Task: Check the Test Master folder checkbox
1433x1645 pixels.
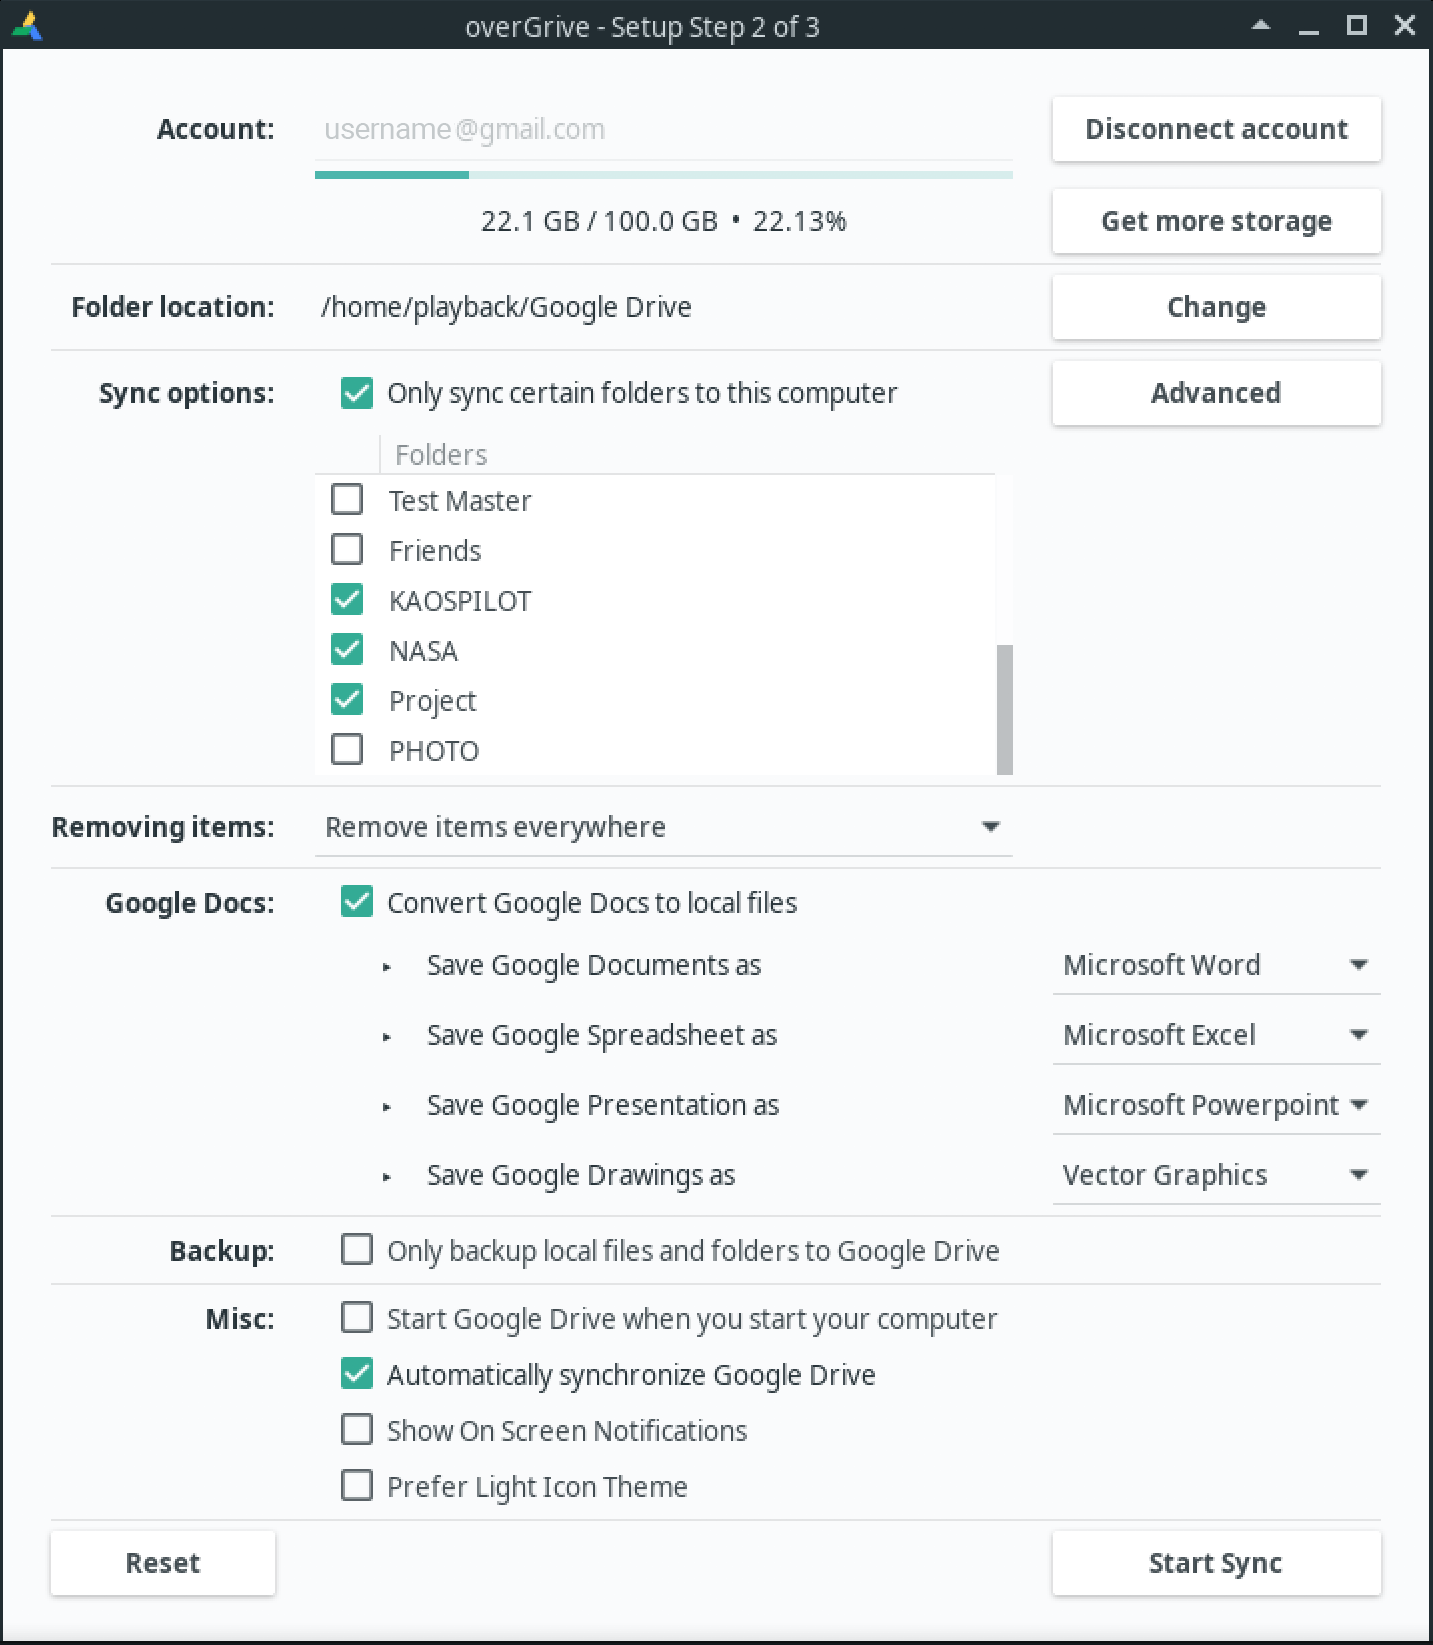Action: coord(347,499)
